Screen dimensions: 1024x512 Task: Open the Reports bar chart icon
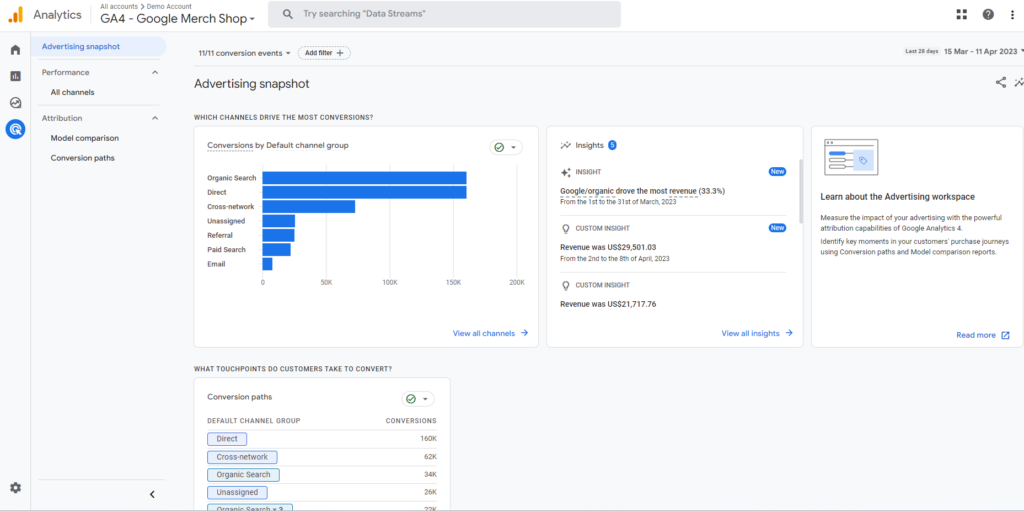[x=15, y=76]
